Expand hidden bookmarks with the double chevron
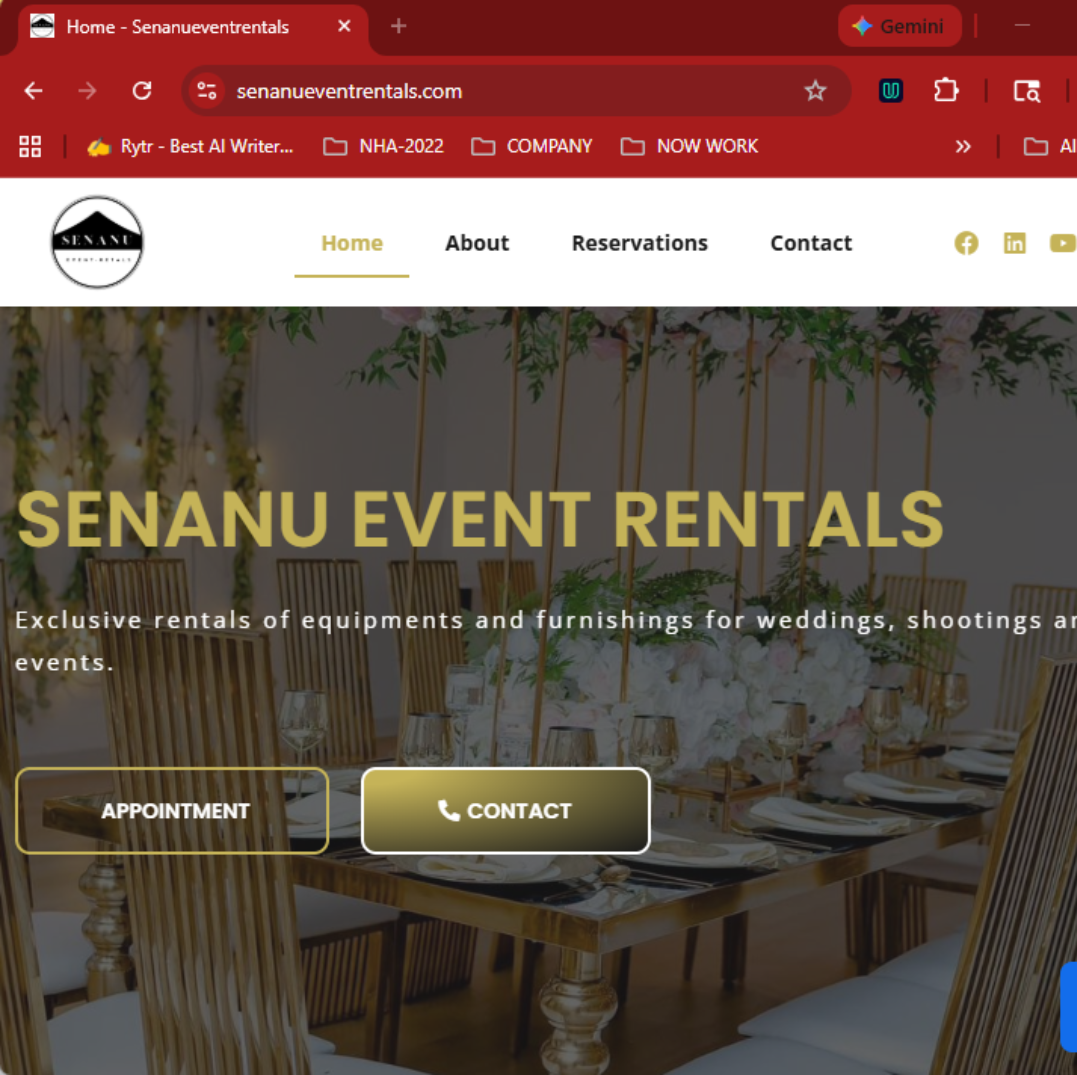The height and width of the screenshot is (1075, 1077). point(963,146)
